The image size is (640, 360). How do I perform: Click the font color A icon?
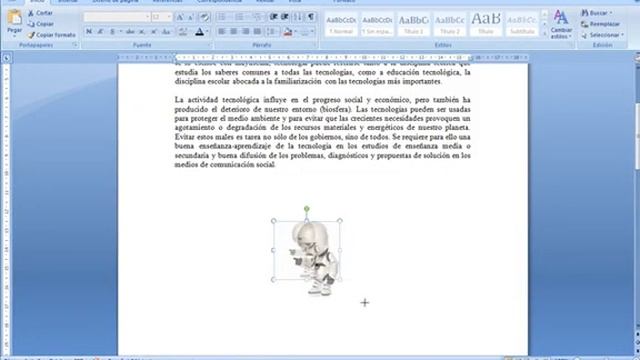pos(199,32)
